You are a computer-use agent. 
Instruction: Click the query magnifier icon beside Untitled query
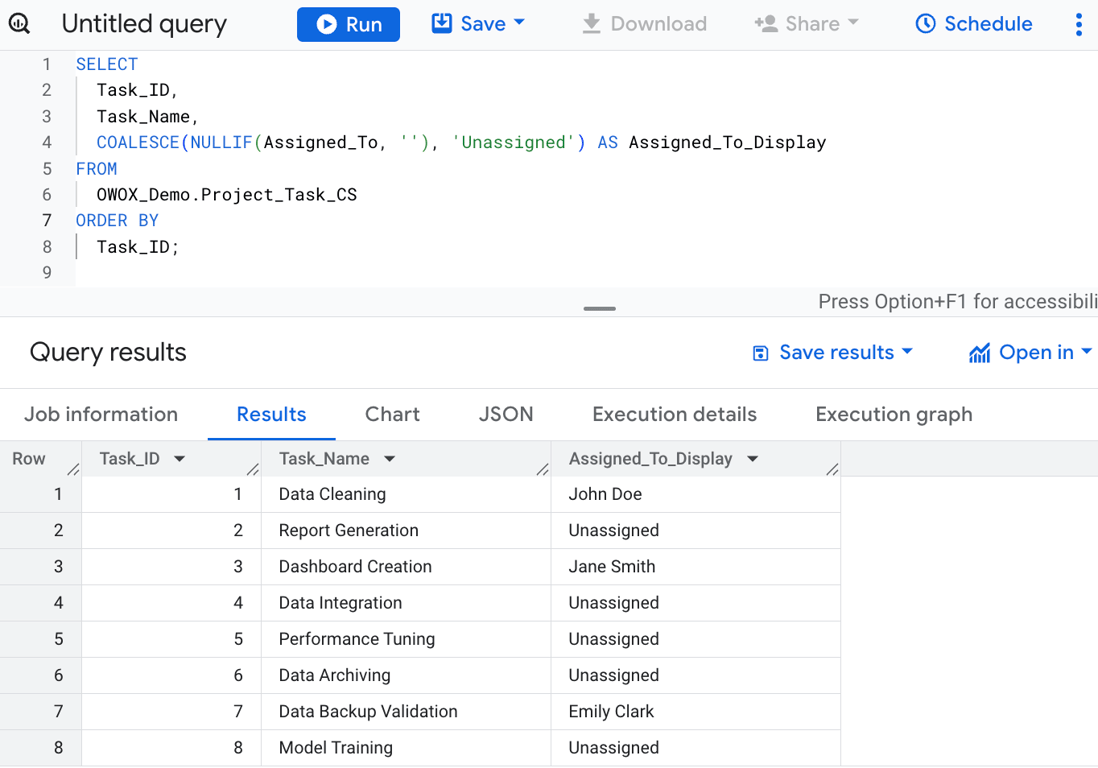click(x=19, y=24)
